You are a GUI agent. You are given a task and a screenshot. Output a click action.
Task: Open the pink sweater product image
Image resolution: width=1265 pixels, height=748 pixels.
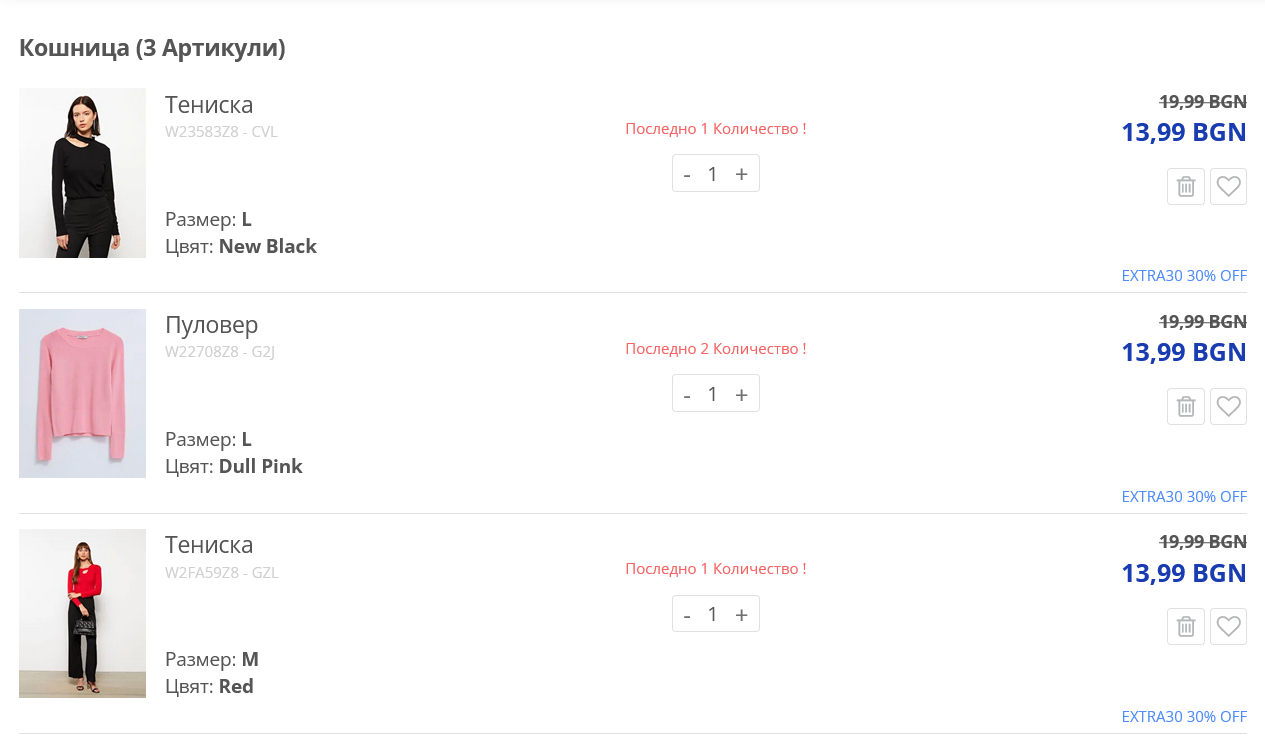click(82, 393)
